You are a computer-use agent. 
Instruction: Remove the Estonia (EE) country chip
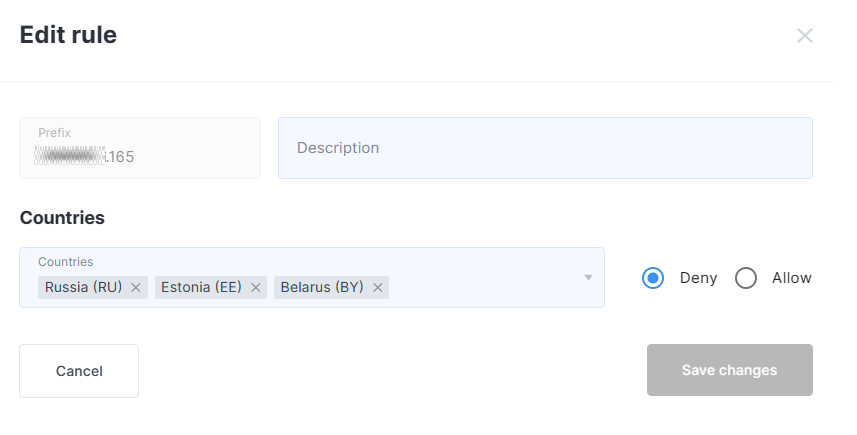pos(255,287)
